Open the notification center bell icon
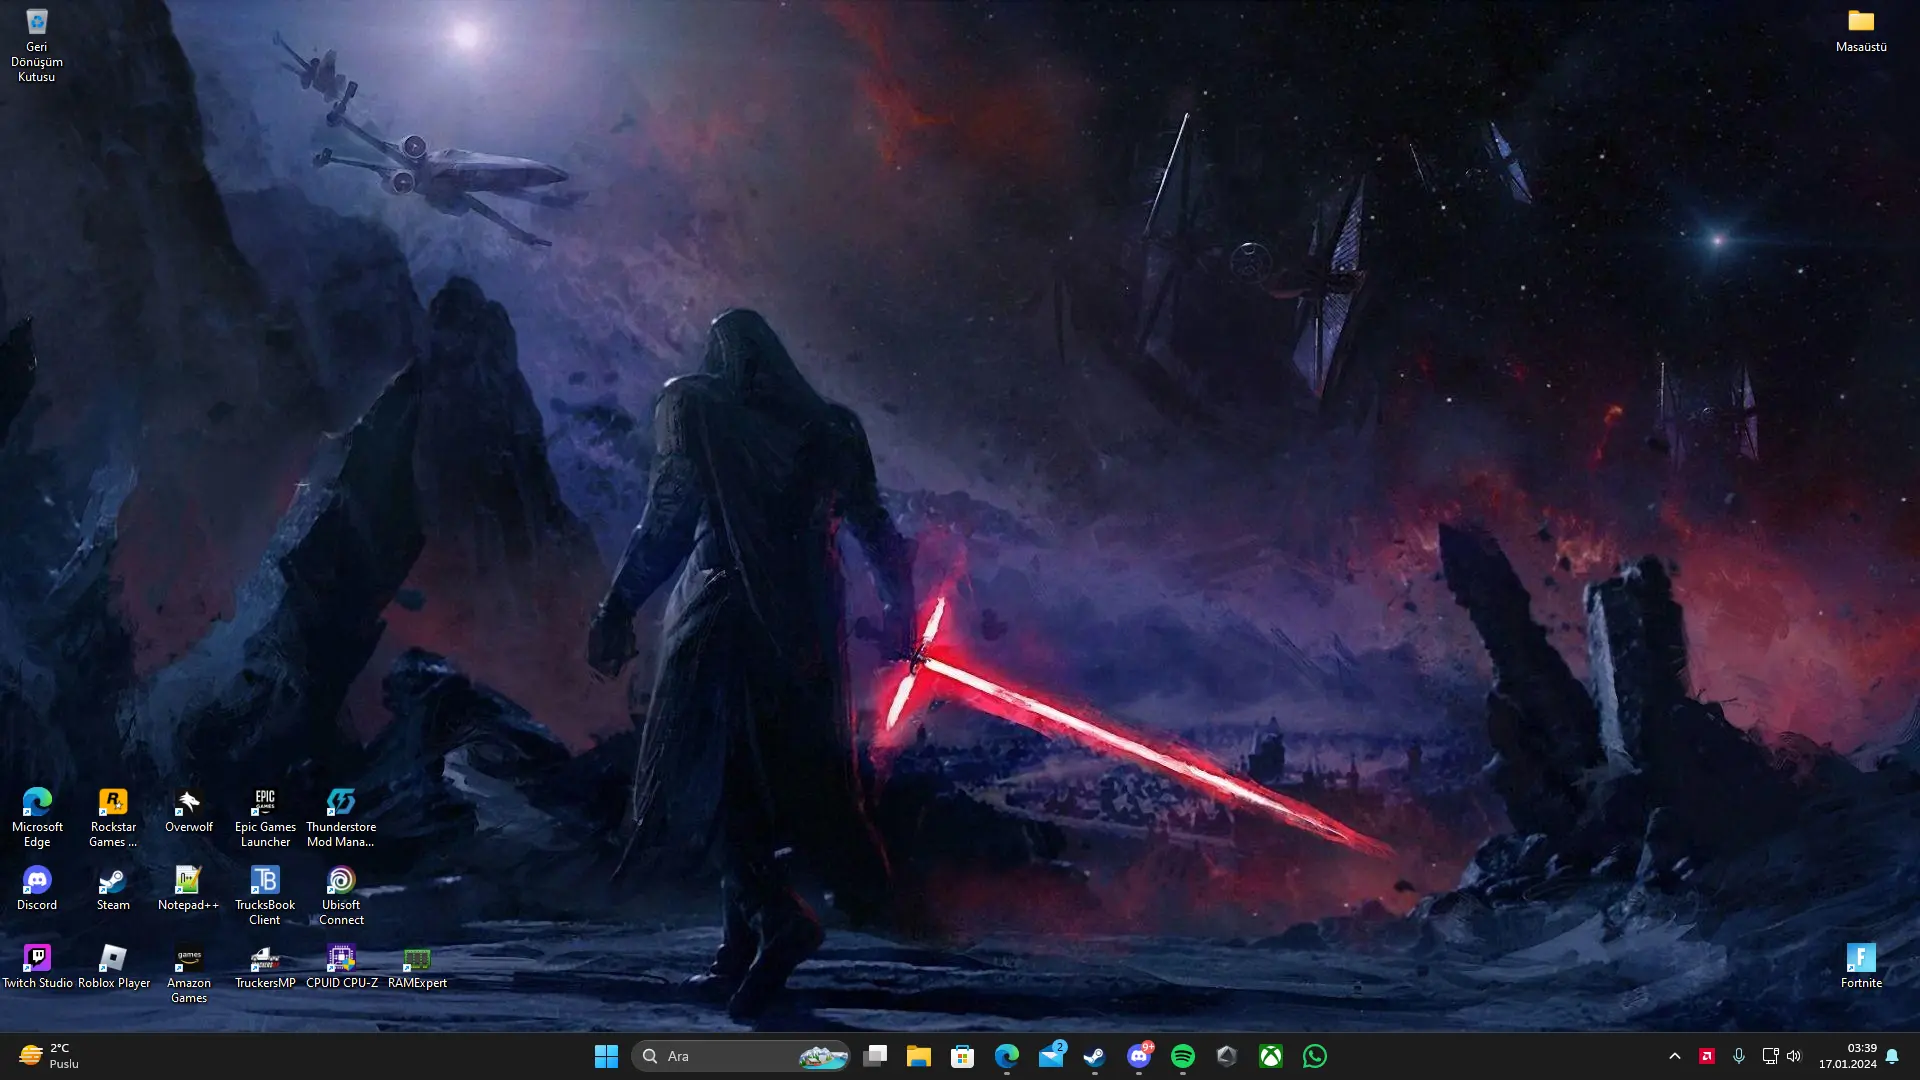1920x1080 pixels. tap(1892, 1056)
